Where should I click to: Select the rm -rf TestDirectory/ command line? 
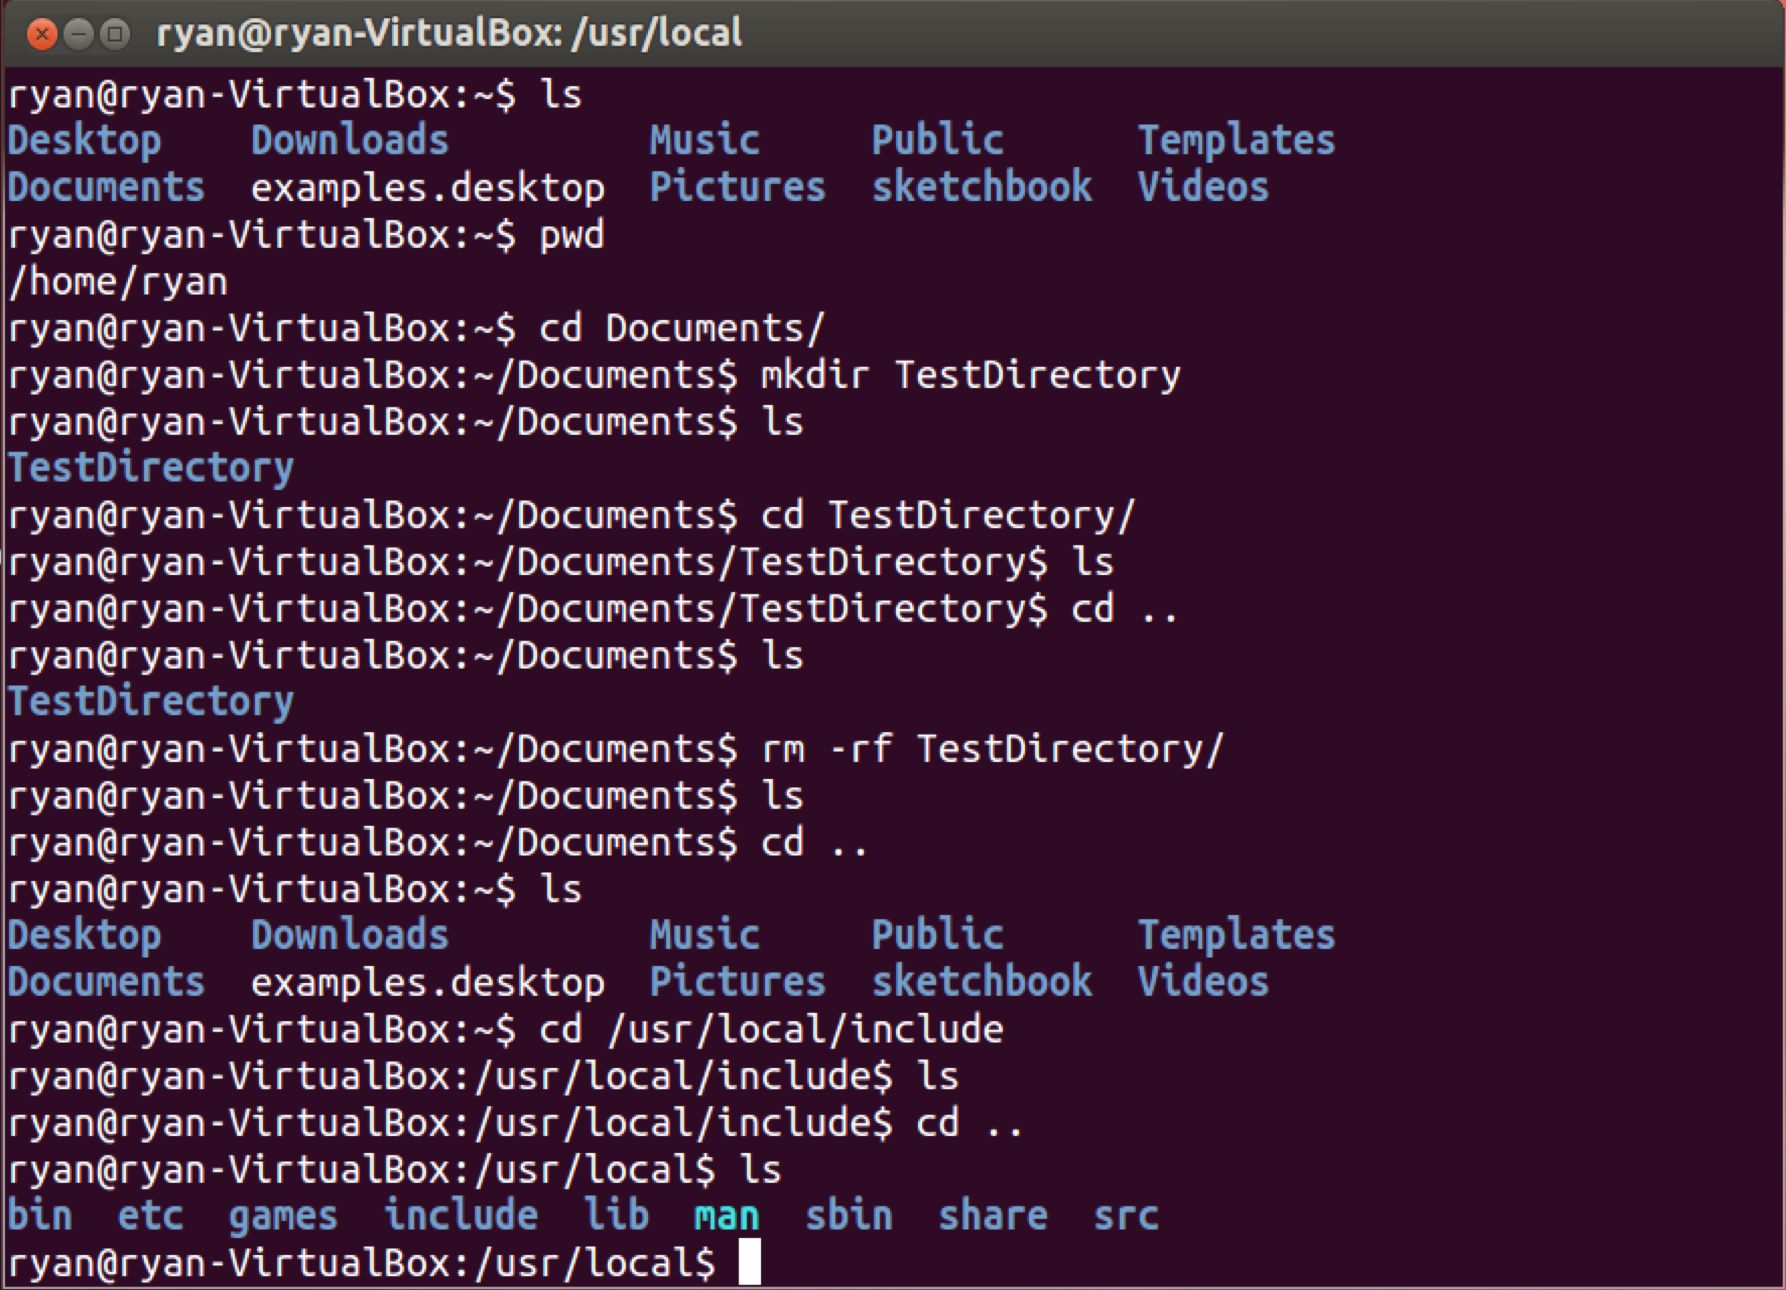click(x=990, y=748)
